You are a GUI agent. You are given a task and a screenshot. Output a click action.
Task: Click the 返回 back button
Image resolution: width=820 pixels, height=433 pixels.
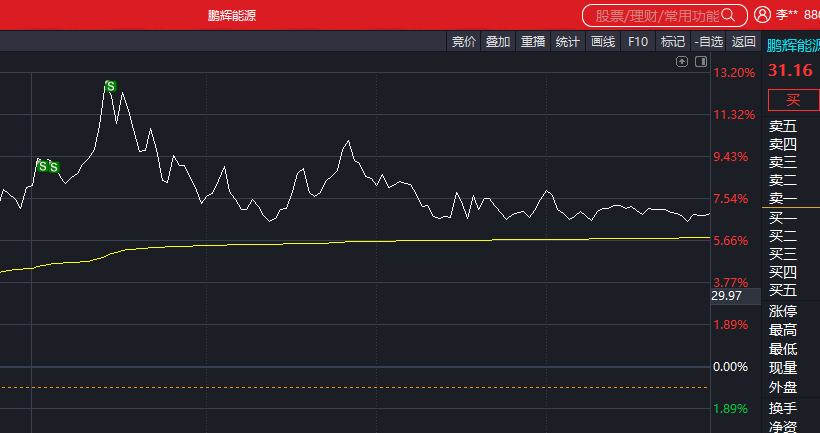(x=744, y=42)
